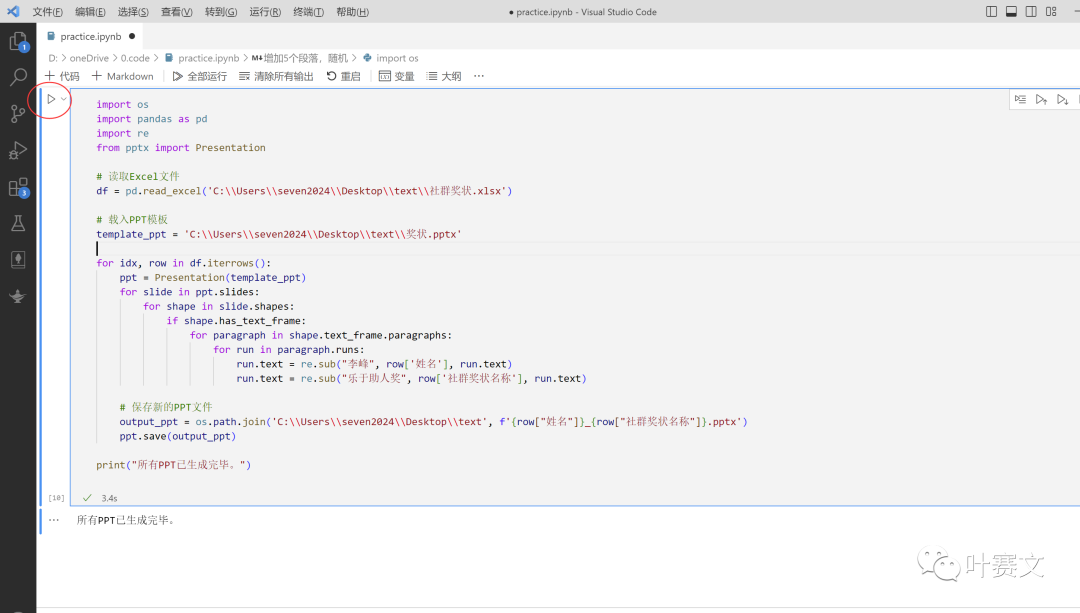Open the 终端 (Terminal) menu
The image size is (1080, 613).
click(307, 12)
